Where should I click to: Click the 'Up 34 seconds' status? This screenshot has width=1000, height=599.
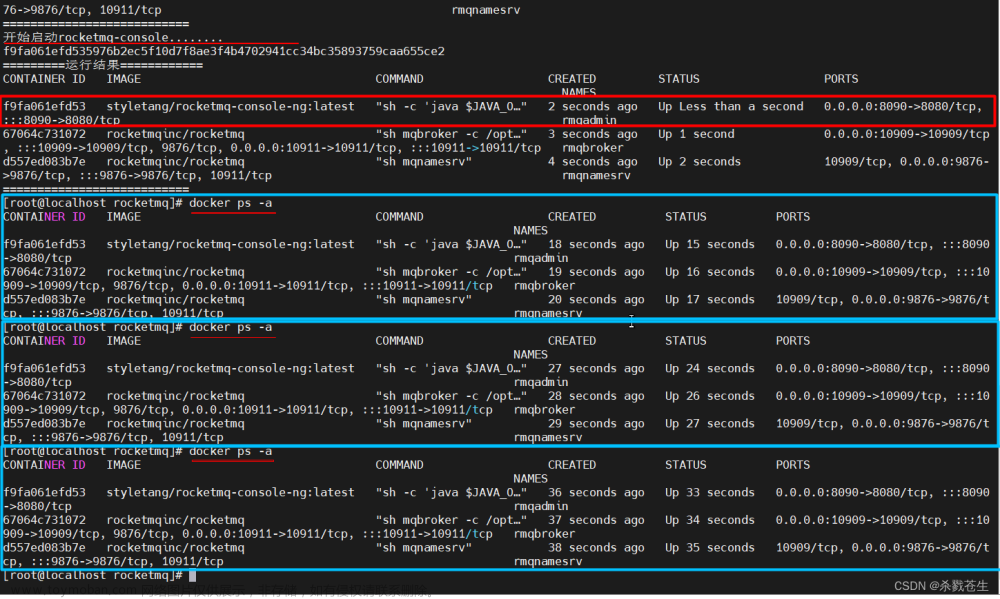tap(710, 520)
